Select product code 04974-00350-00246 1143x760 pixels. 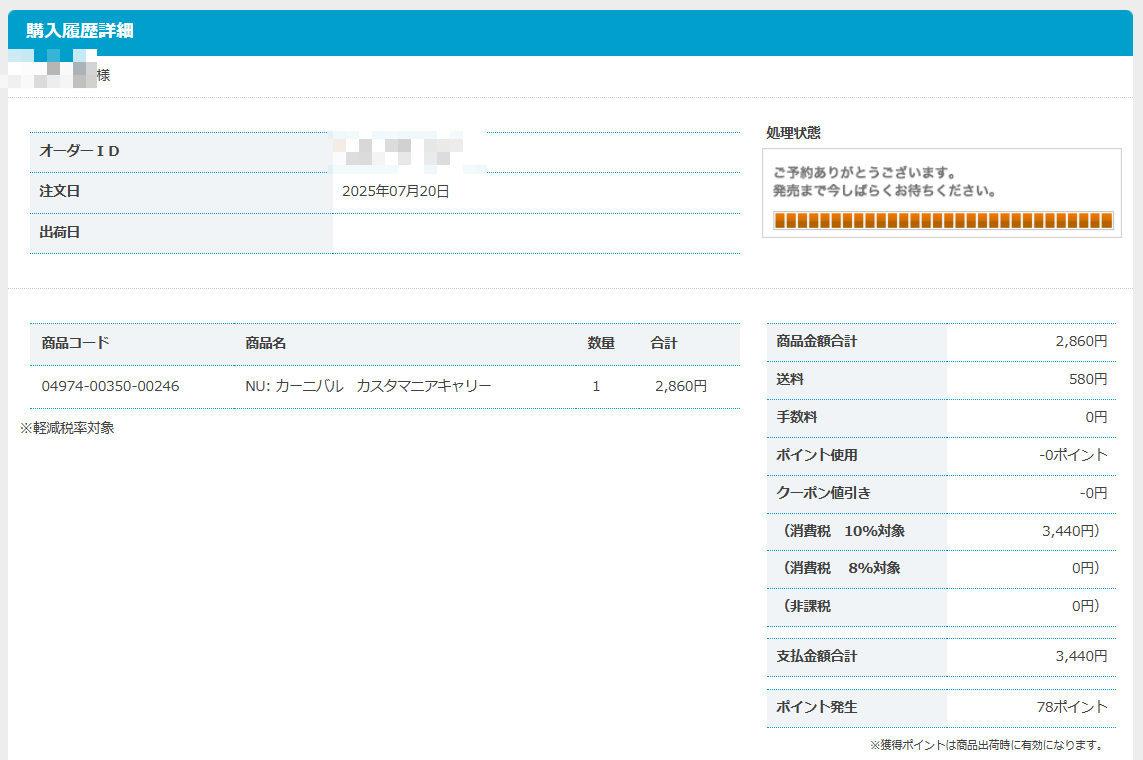110,386
